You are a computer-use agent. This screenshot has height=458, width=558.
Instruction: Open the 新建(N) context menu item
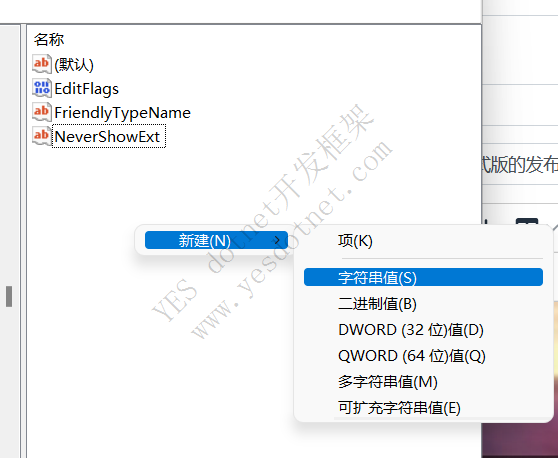tap(216, 240)
